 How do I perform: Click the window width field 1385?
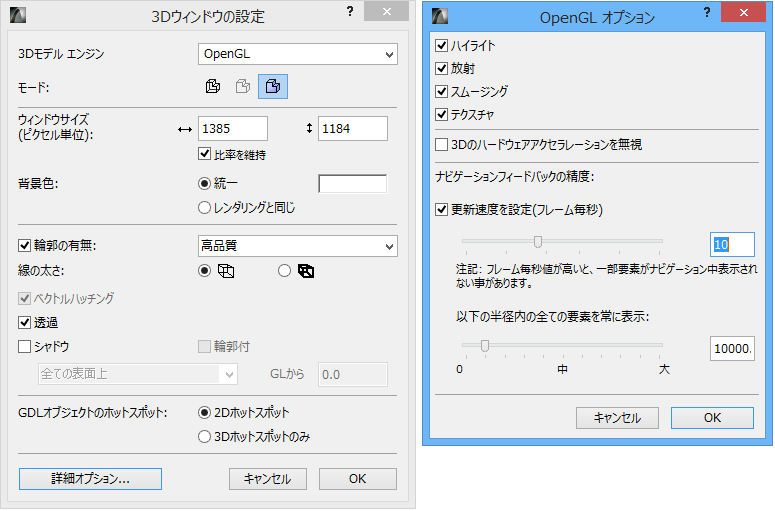pos(233,129)
